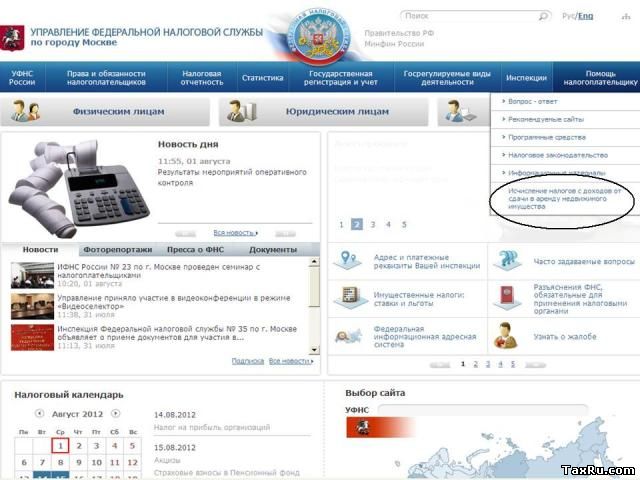Go to previous month in tax calendar
The height and width of the screenshot is (480, 640).
(39, 413)
